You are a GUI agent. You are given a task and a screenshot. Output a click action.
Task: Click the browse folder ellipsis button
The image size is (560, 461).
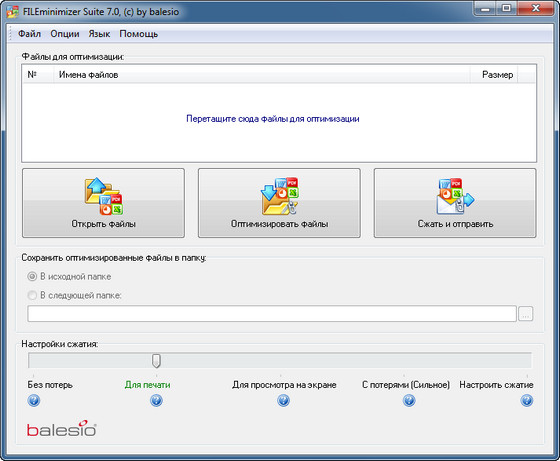click(x=526, y=314)
